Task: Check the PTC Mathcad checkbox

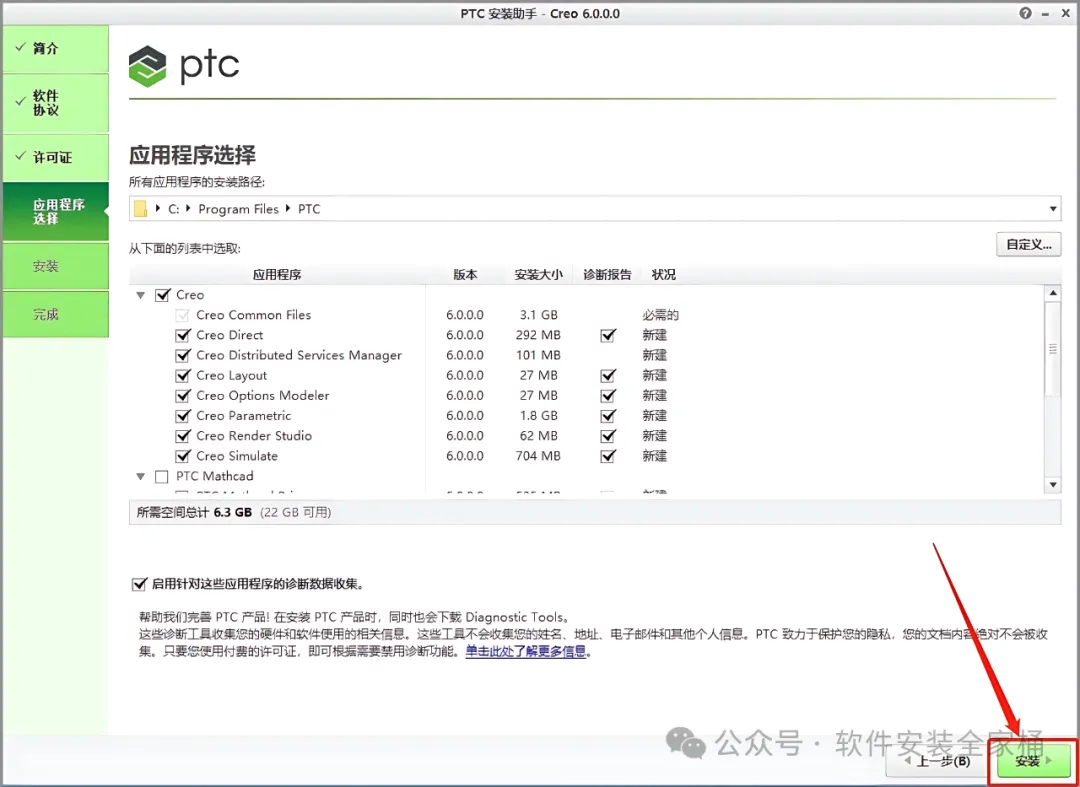Action: point(162,476)
